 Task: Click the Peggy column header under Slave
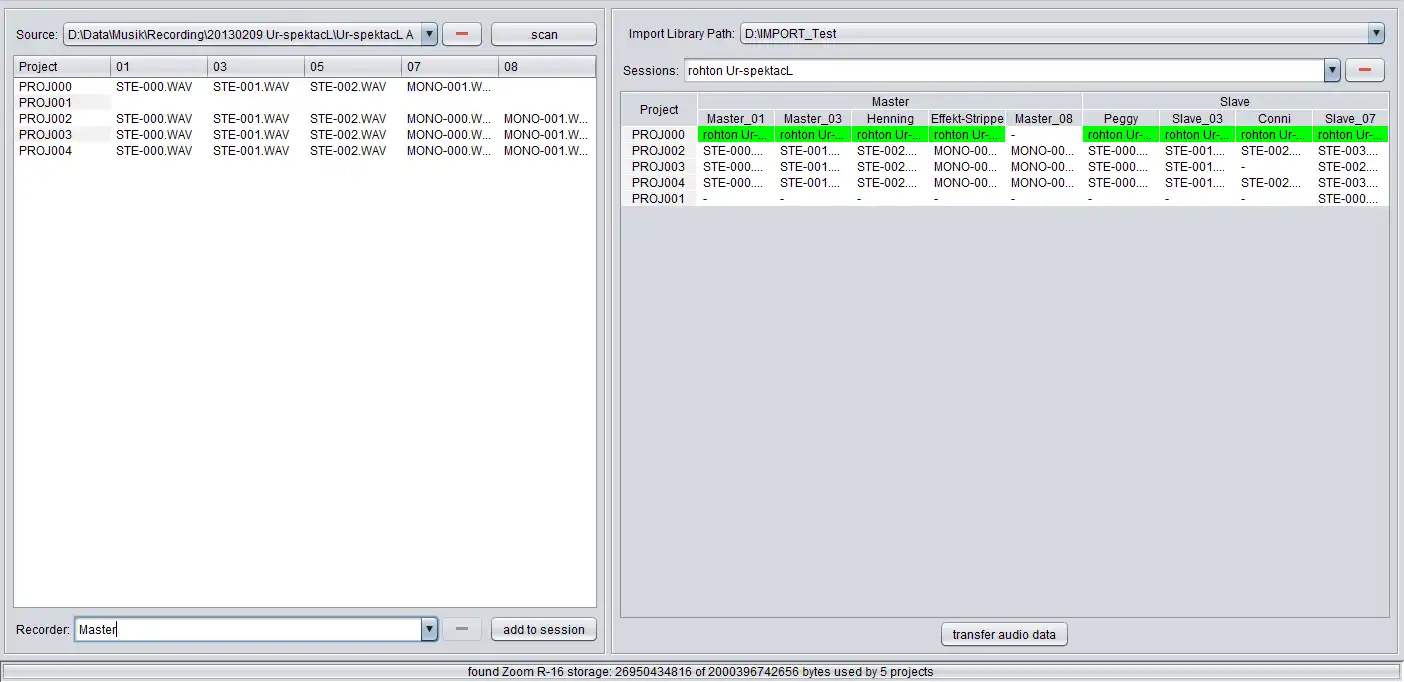point(1121,118)
